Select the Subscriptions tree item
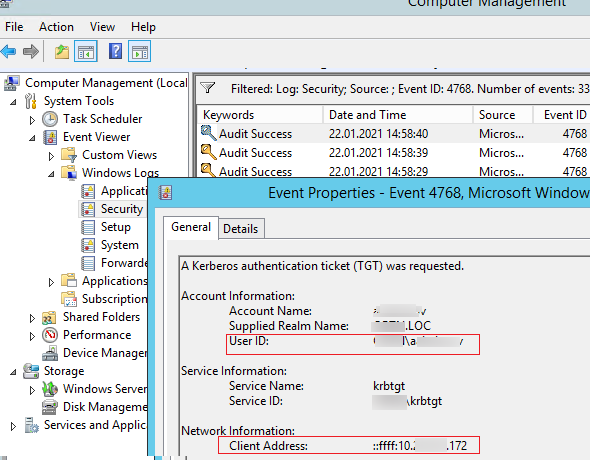The image size is (590, 460). coord(115,299)
